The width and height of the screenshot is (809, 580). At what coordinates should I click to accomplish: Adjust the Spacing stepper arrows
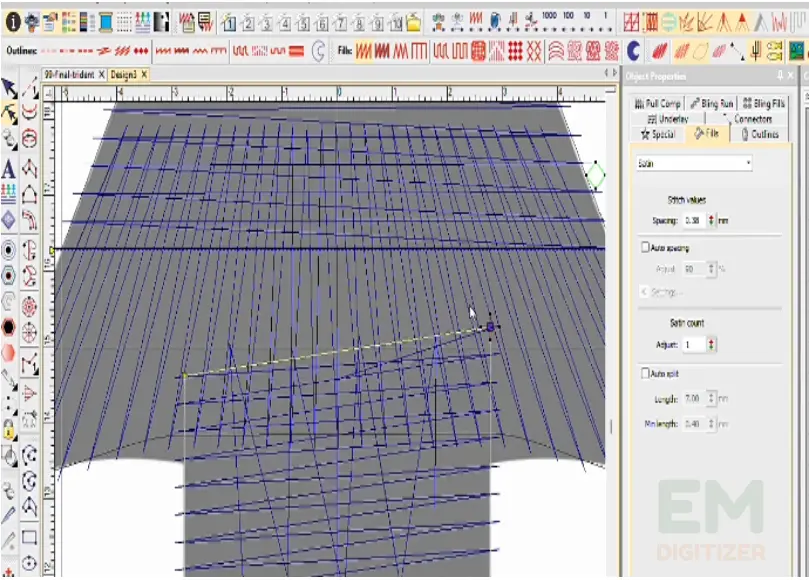click(711, 220)
